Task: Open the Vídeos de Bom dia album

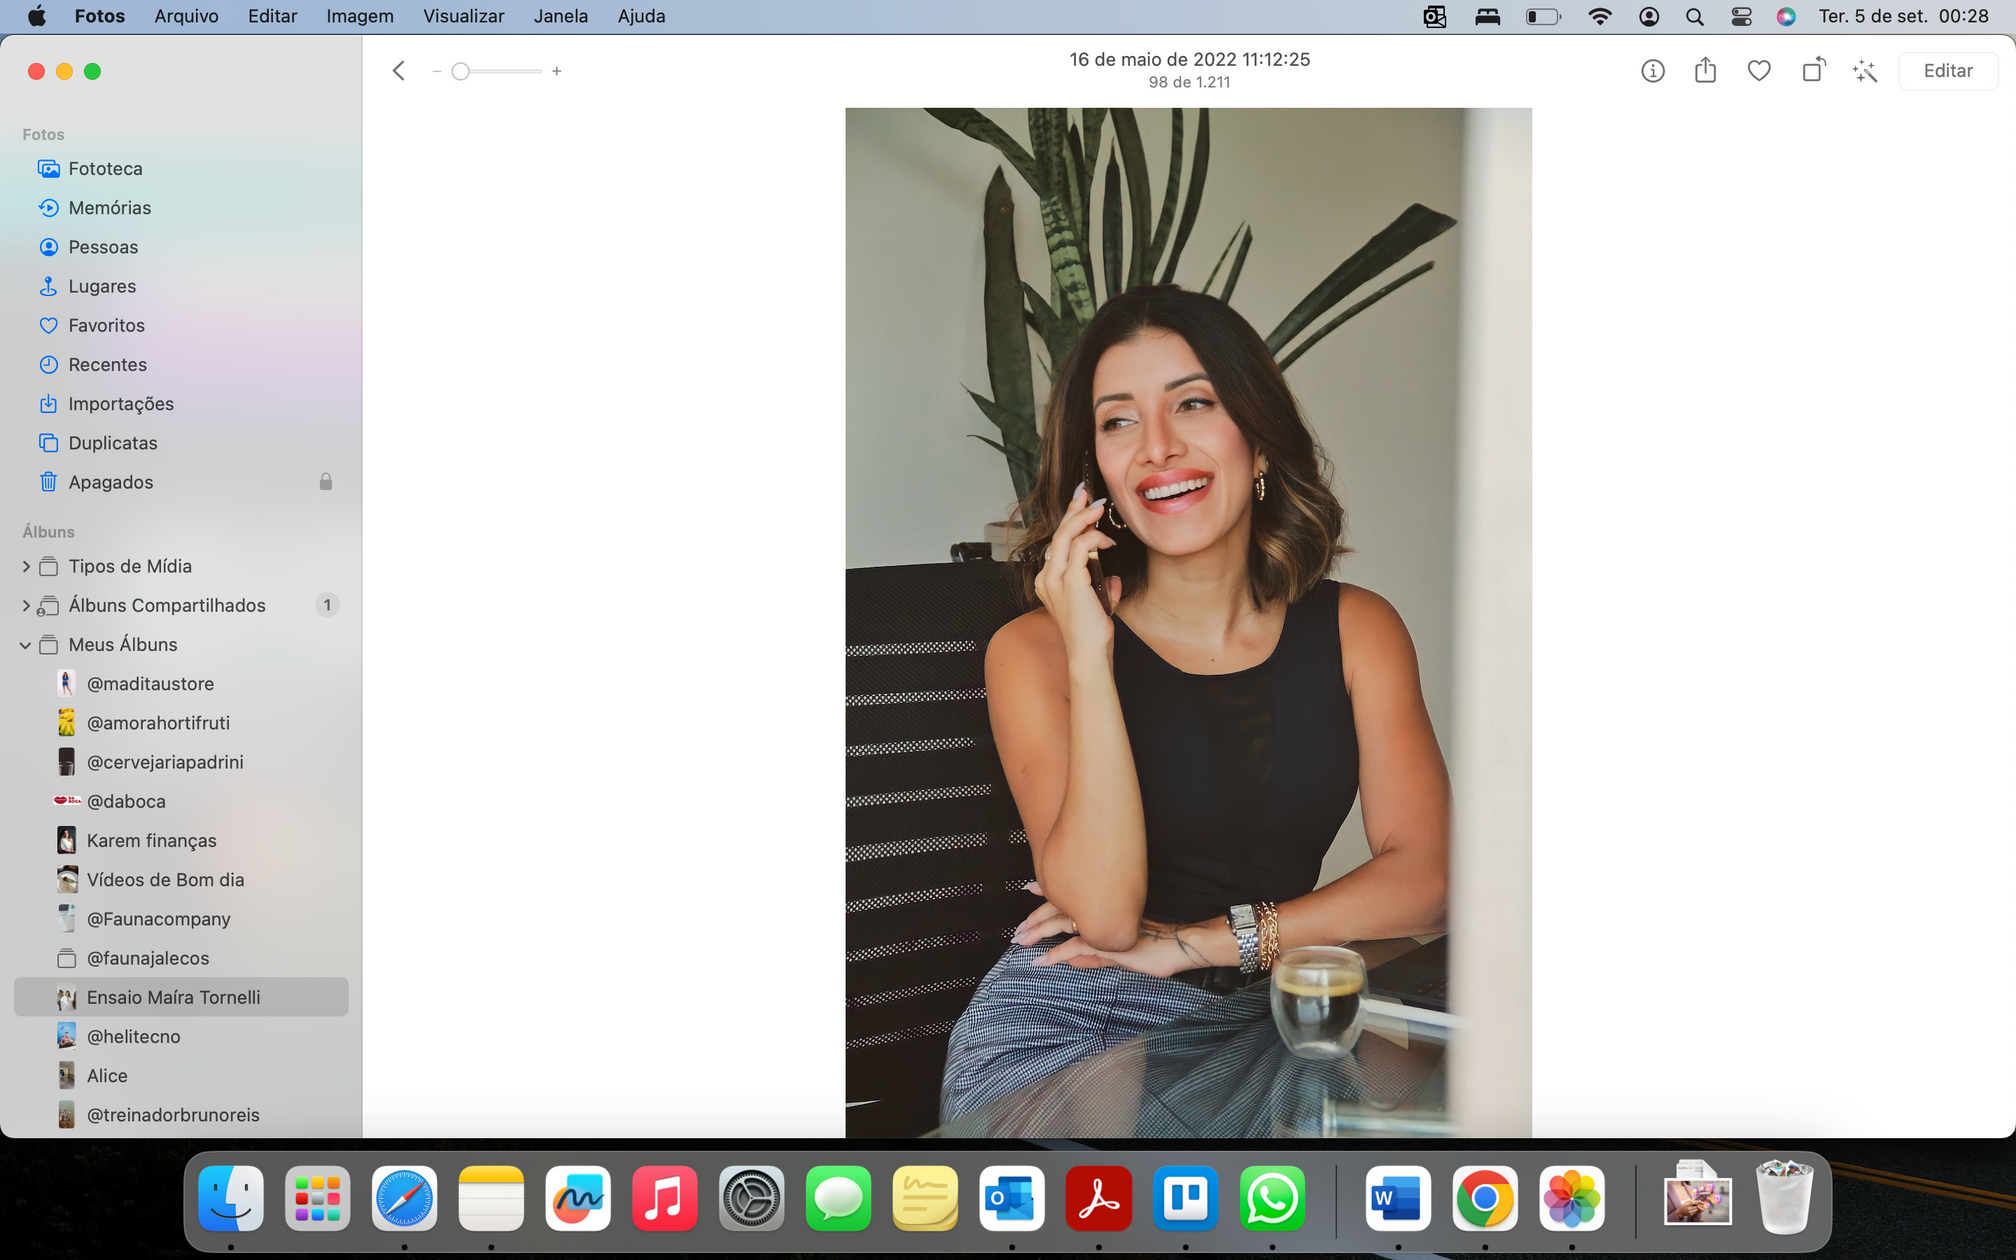Action: point(181,879)
